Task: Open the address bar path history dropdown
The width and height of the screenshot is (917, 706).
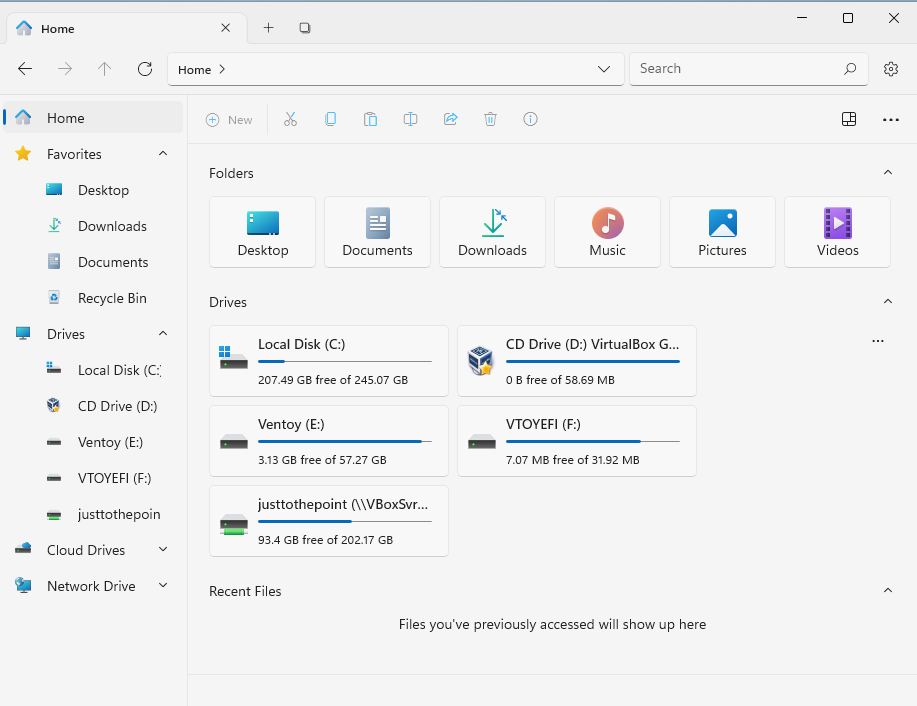Action: 604,69
